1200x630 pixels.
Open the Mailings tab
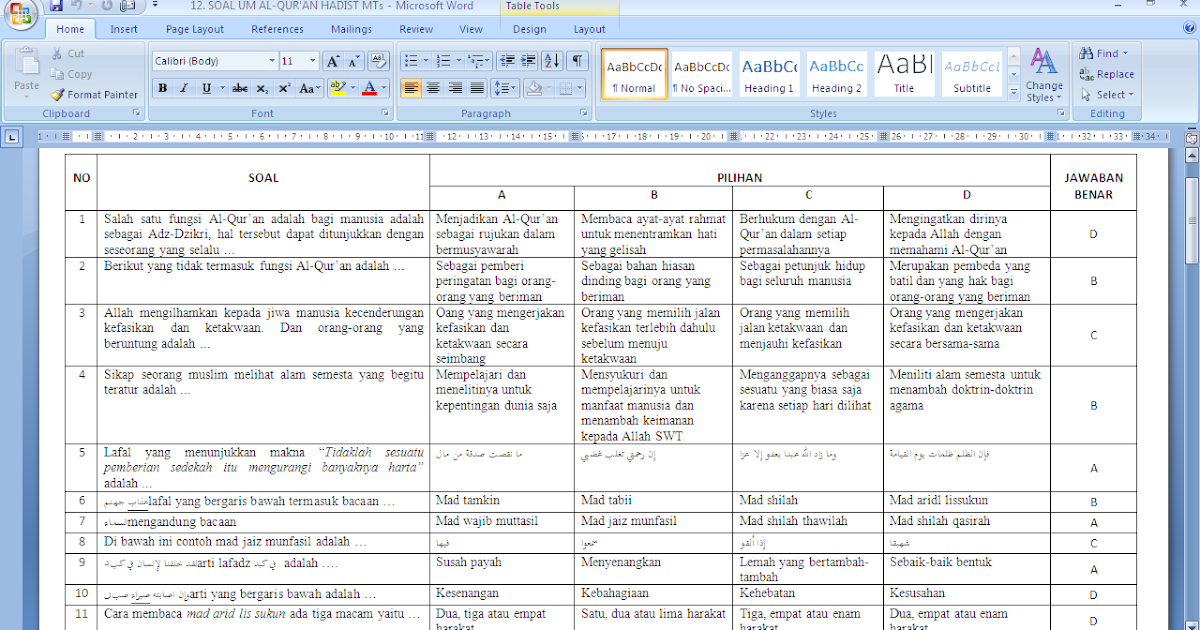click(x=352, y=30)
